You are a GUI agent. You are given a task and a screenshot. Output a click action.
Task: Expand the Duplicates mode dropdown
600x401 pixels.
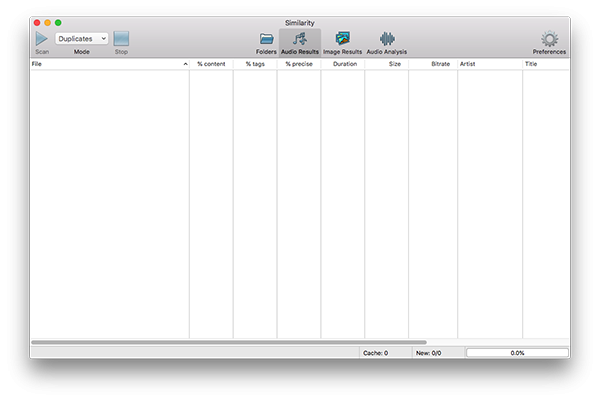(82, 38)
